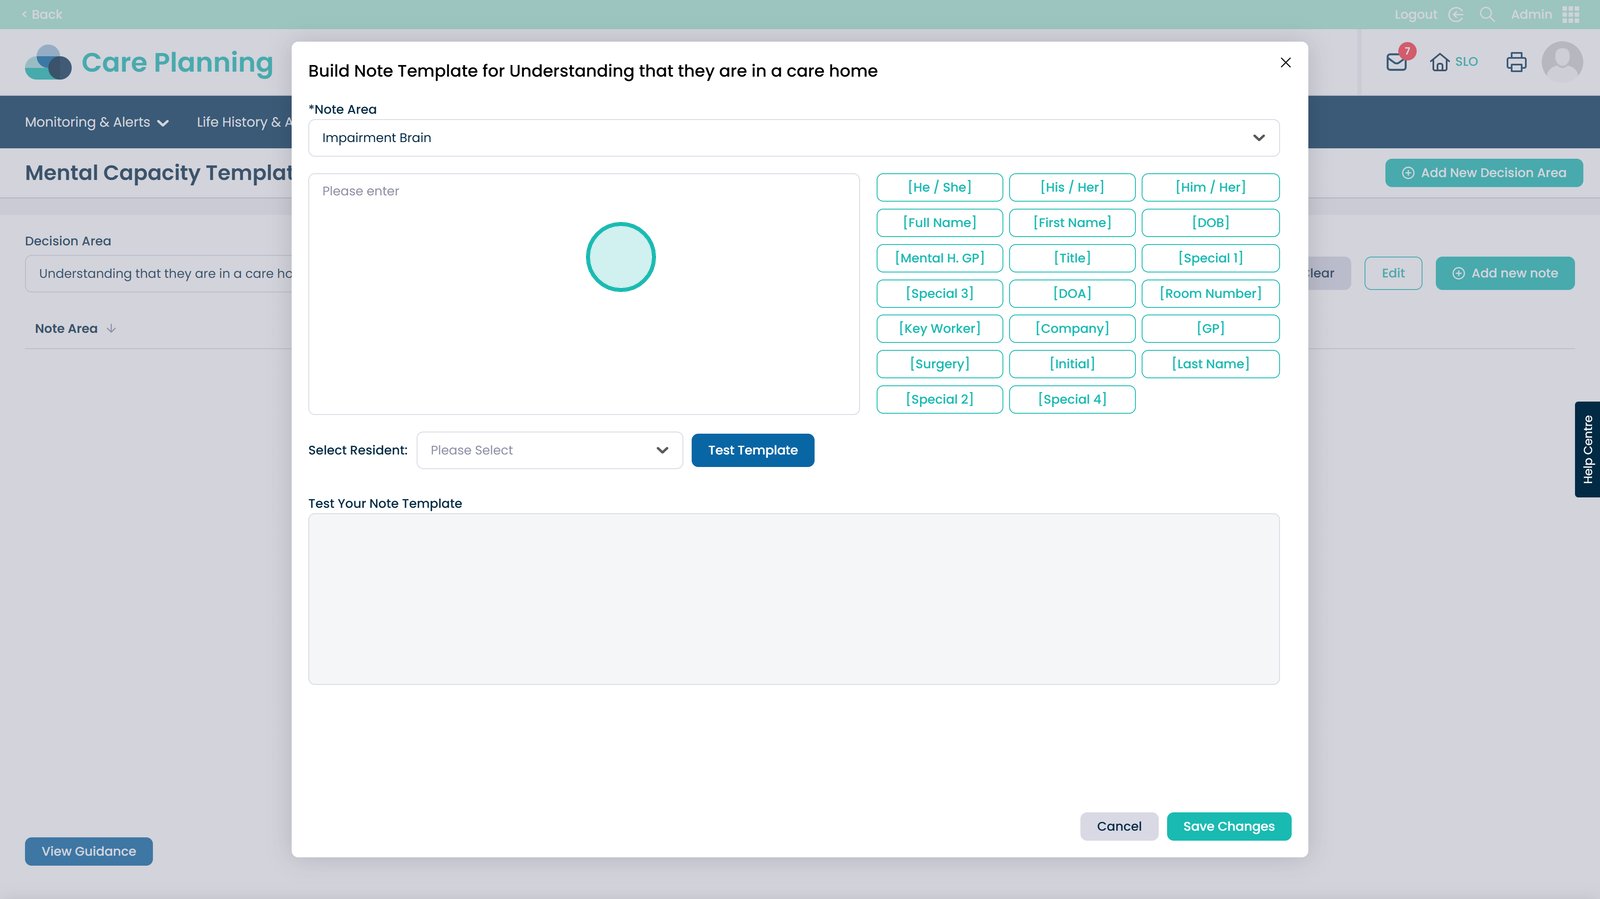Open the user profile avatar
Screen dimensions: 1600x899
pyautogui.click(x=1562, y=62)
